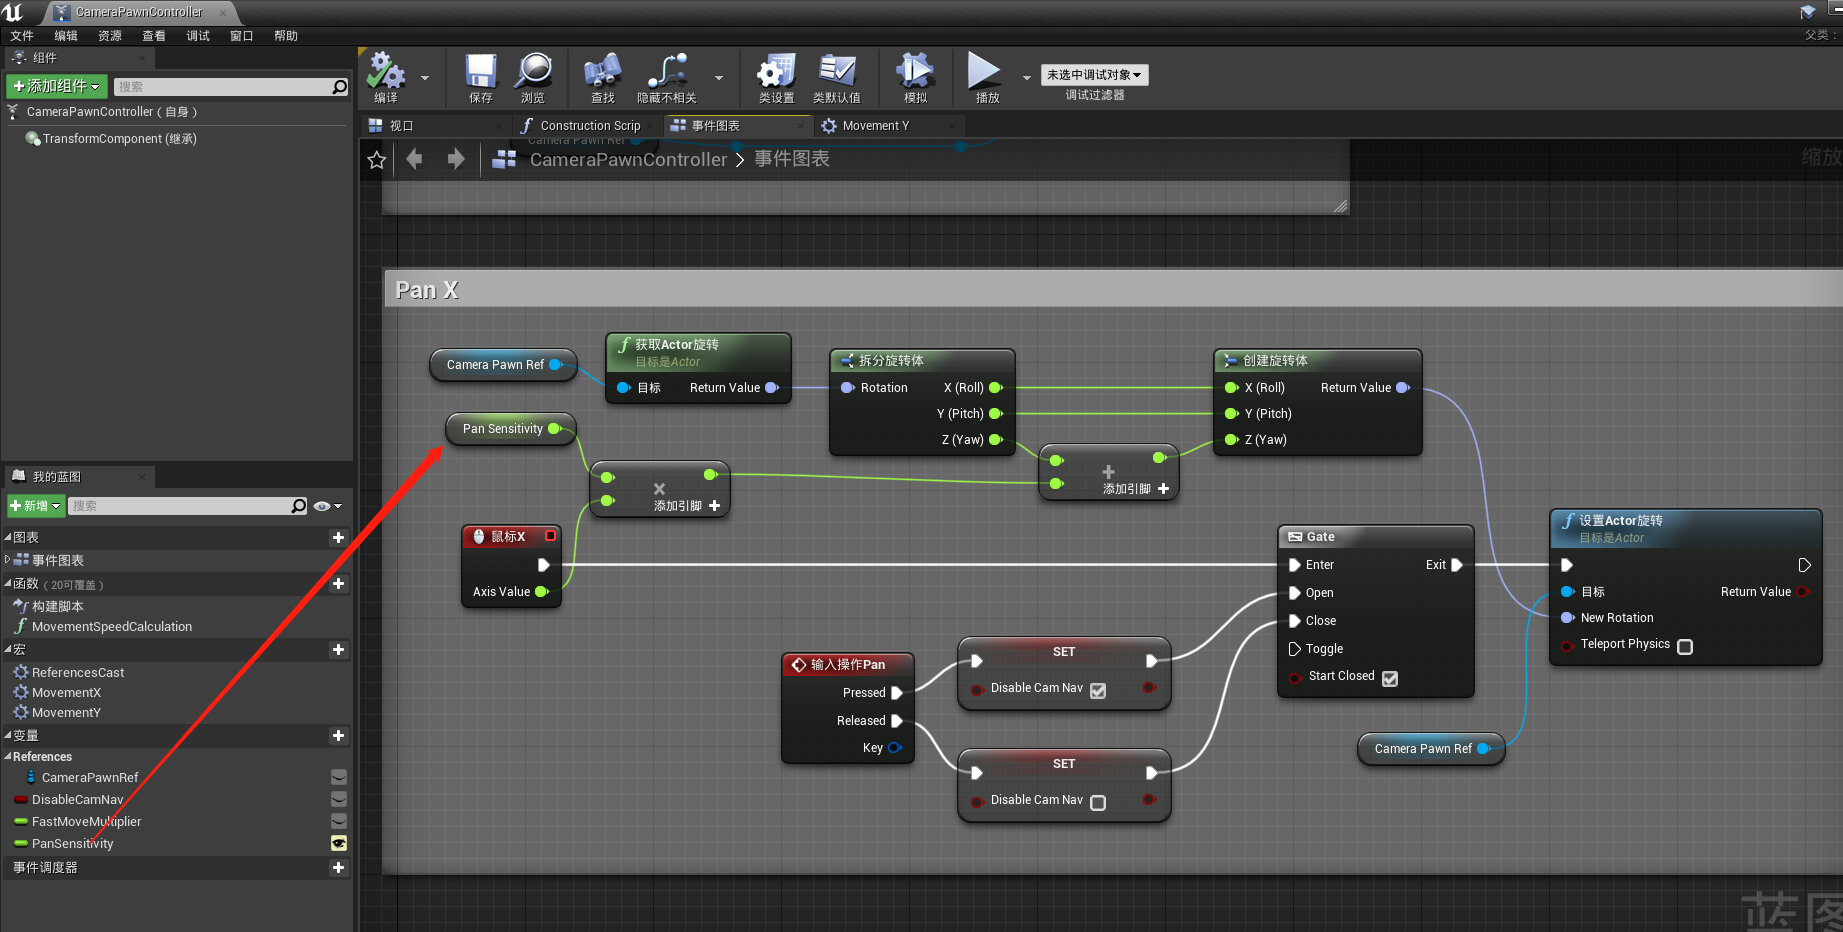Expand the 添加组件 add component dropdown
This screenshot has width=1843, height=932.
coord(56,86)
